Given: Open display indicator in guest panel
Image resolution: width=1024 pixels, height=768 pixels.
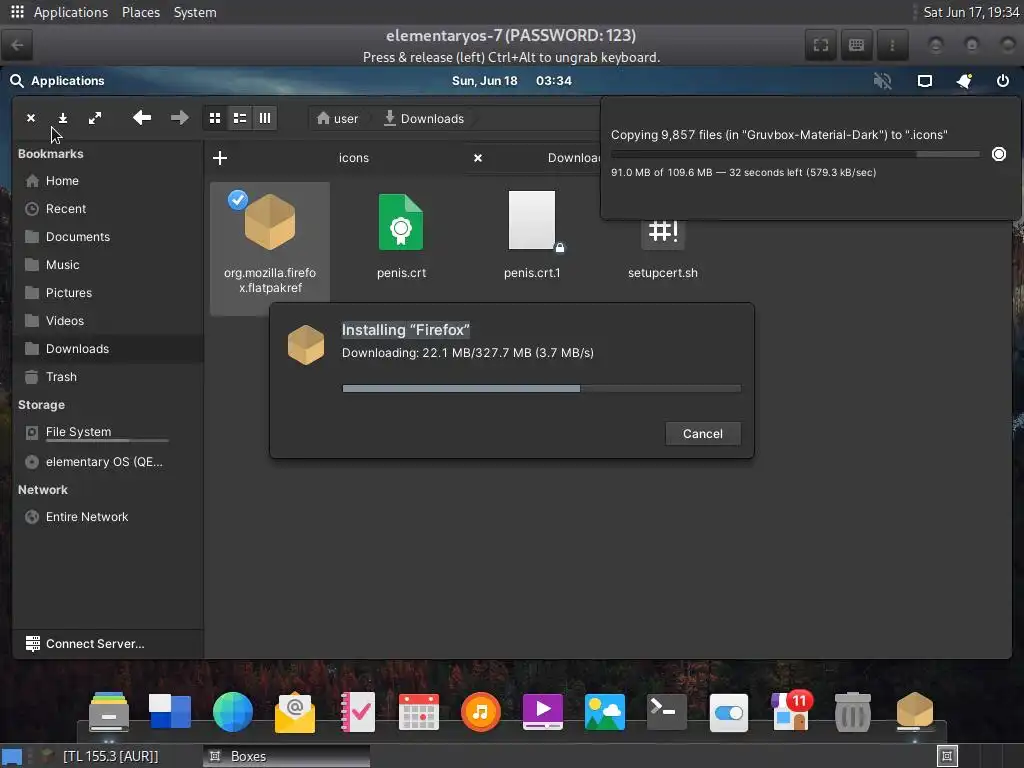Looking at the screenshot, I should pyautogui.click(x=925, y=81).
